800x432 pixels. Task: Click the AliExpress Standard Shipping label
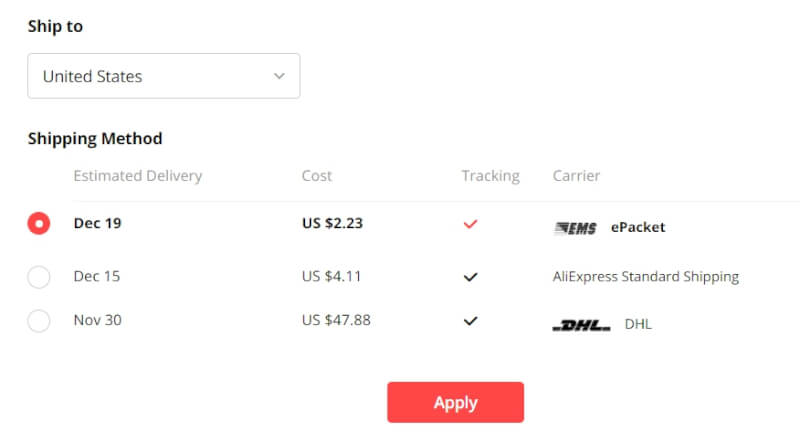pyautogui.click(x=645, y=277)
